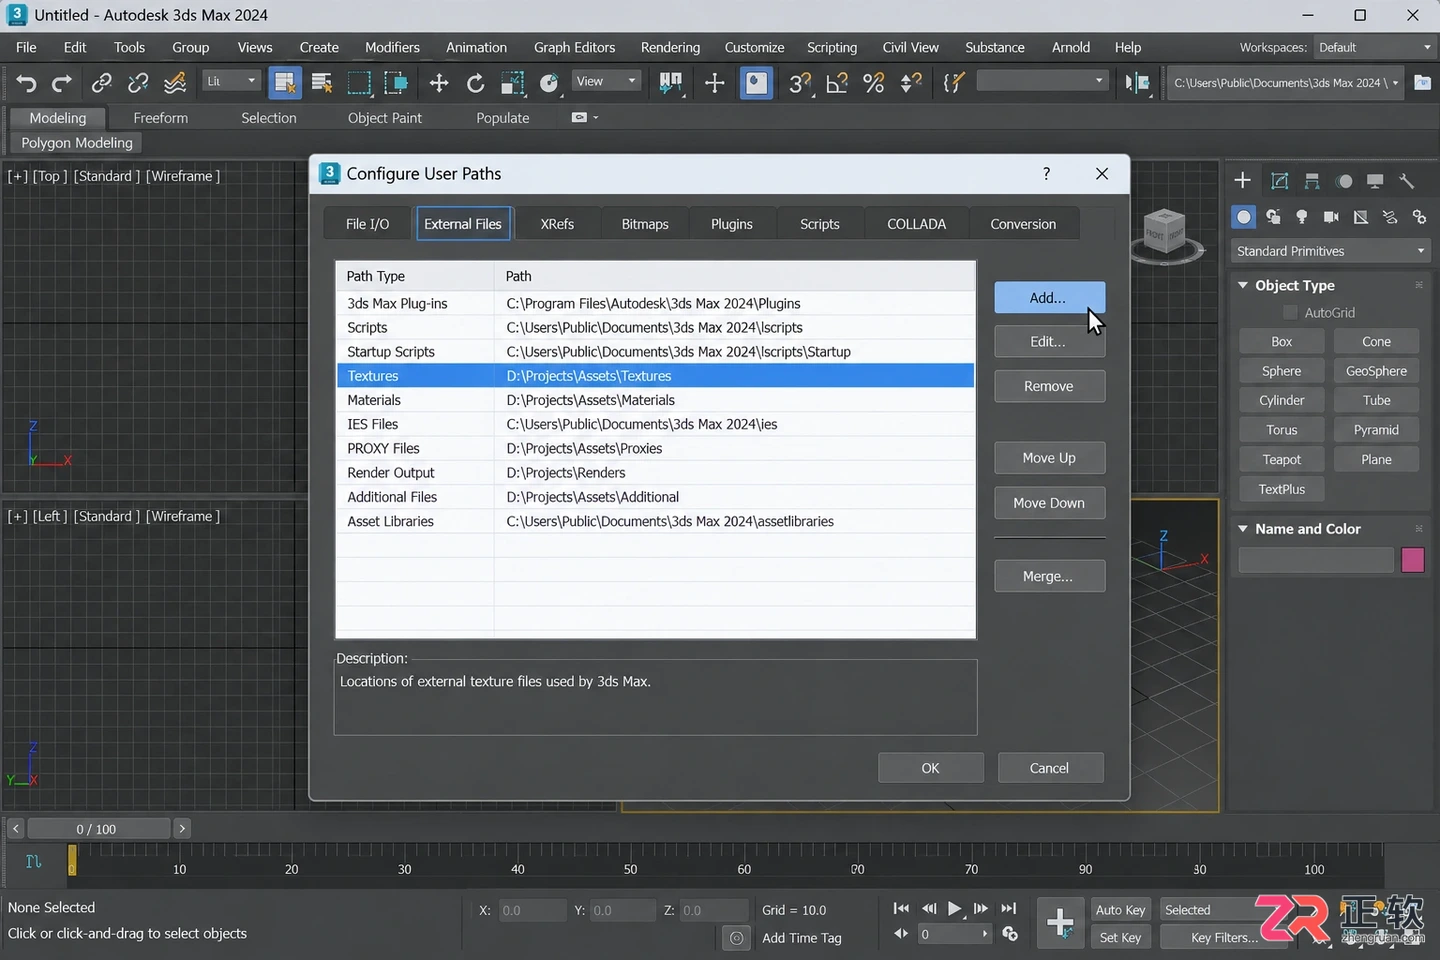Open the named selection sets dropdown
The image size is (1440, 960).
[1042, 81]
